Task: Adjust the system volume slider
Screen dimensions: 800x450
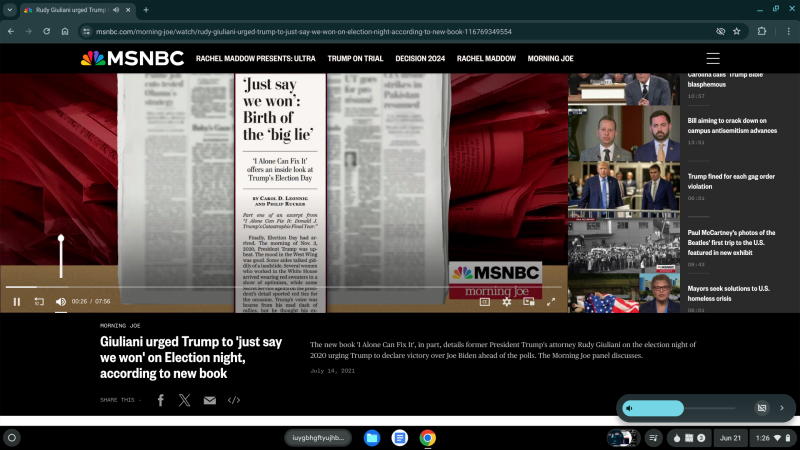Action: 679,408
